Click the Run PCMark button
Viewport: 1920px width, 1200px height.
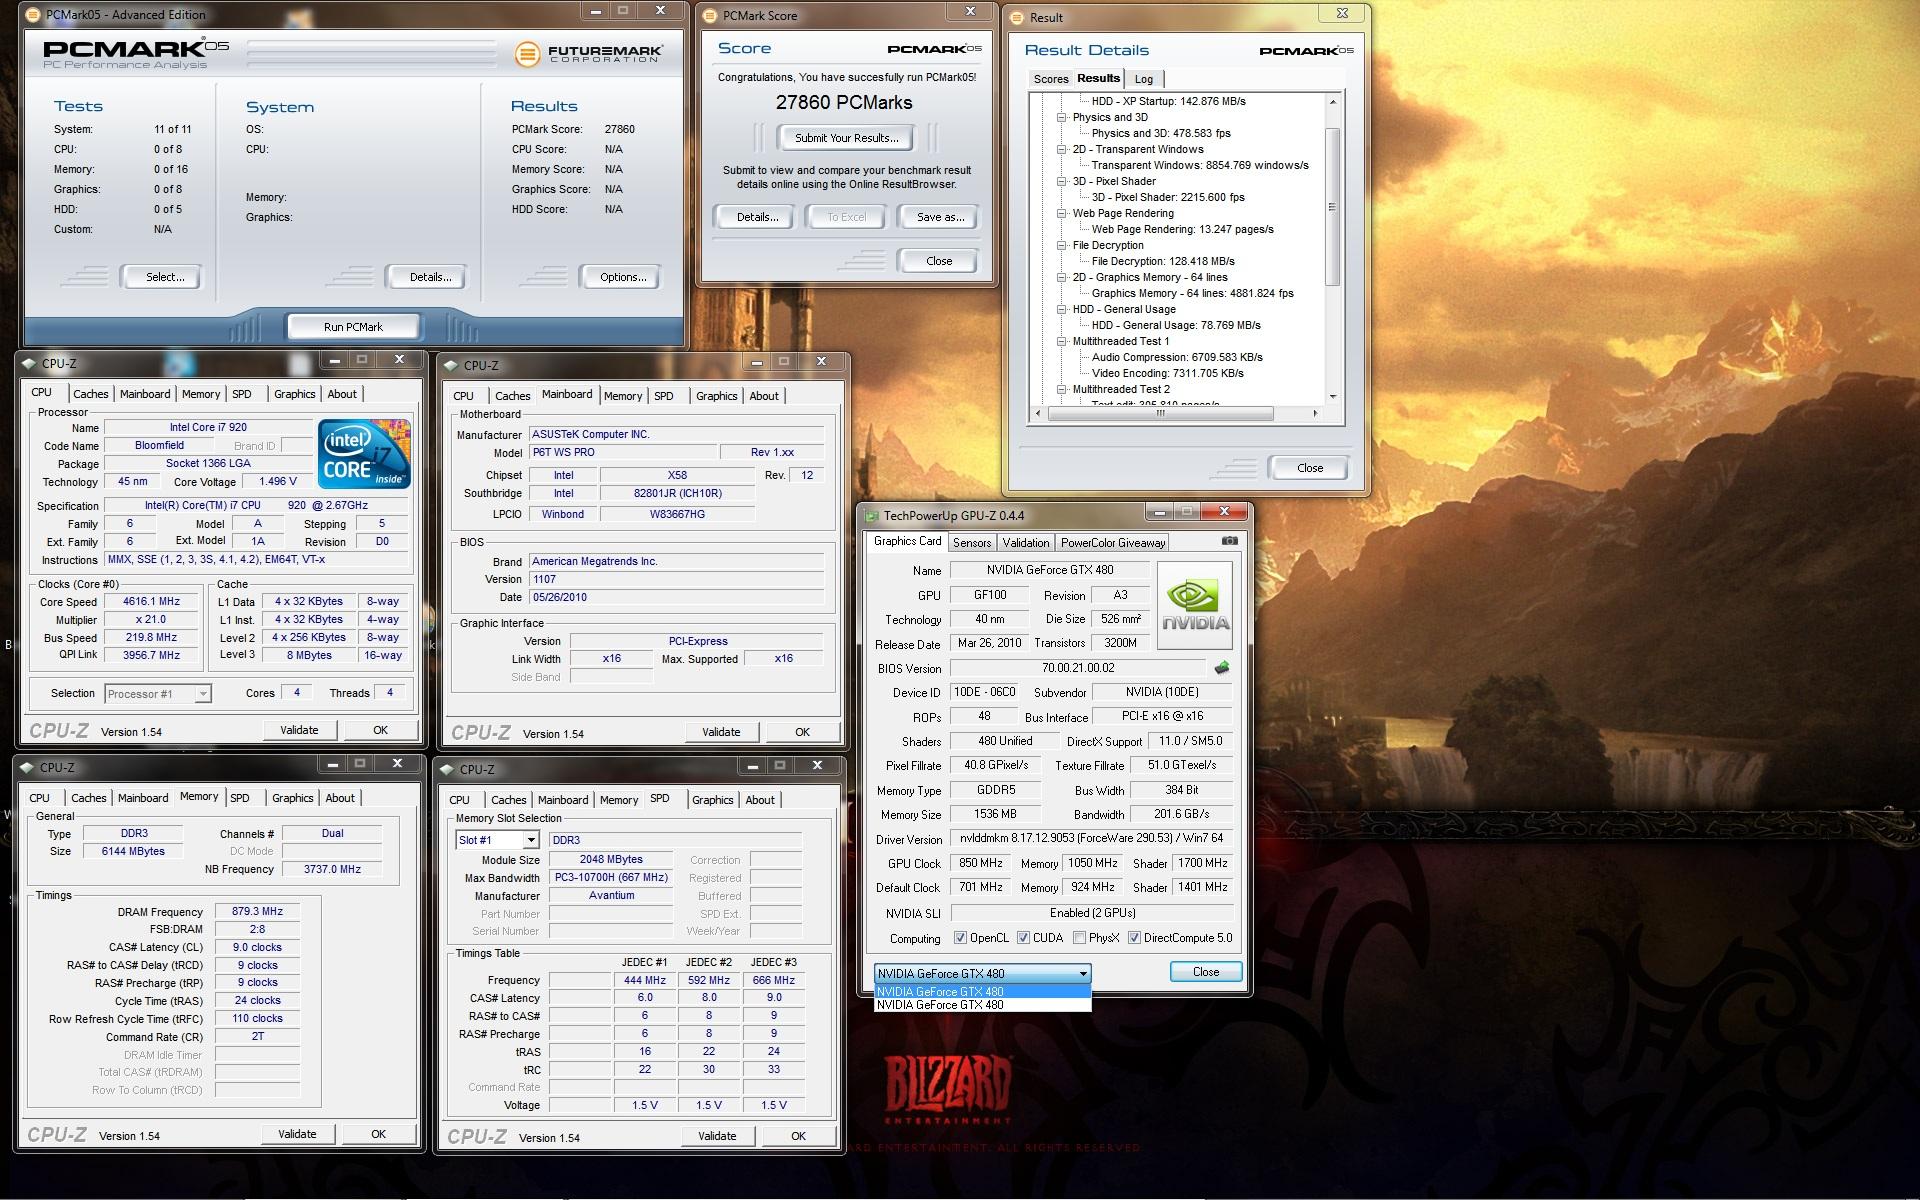pyautogui.click(x=352, y=327)
